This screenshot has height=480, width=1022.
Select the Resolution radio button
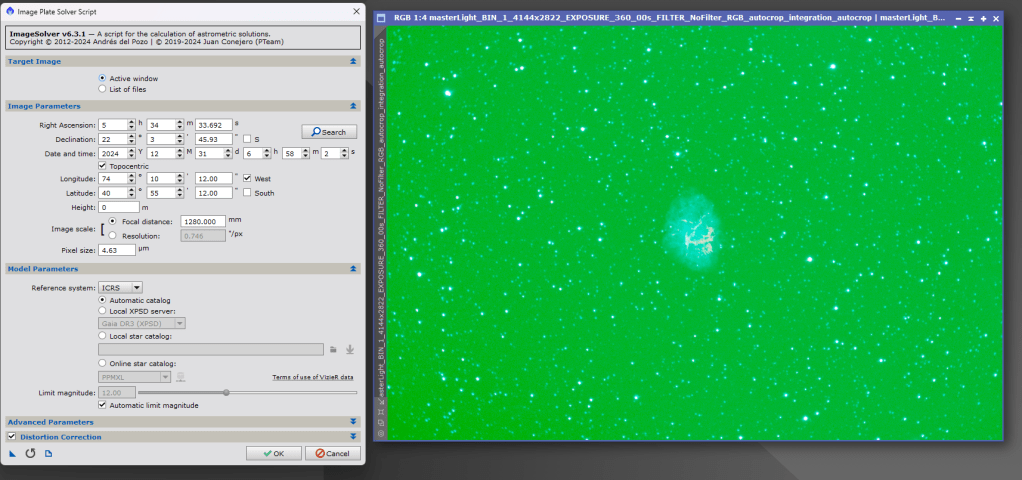[112, 235]
